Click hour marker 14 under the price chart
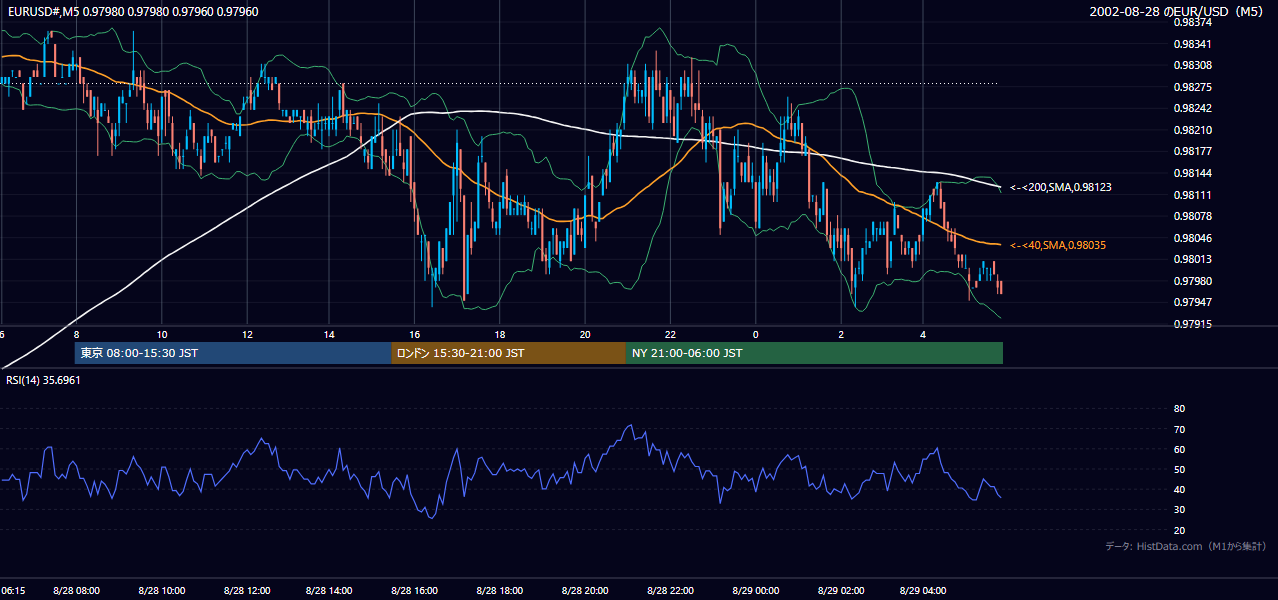The height and width of the screenshot is (600, 1278). [x=329, y=334]
